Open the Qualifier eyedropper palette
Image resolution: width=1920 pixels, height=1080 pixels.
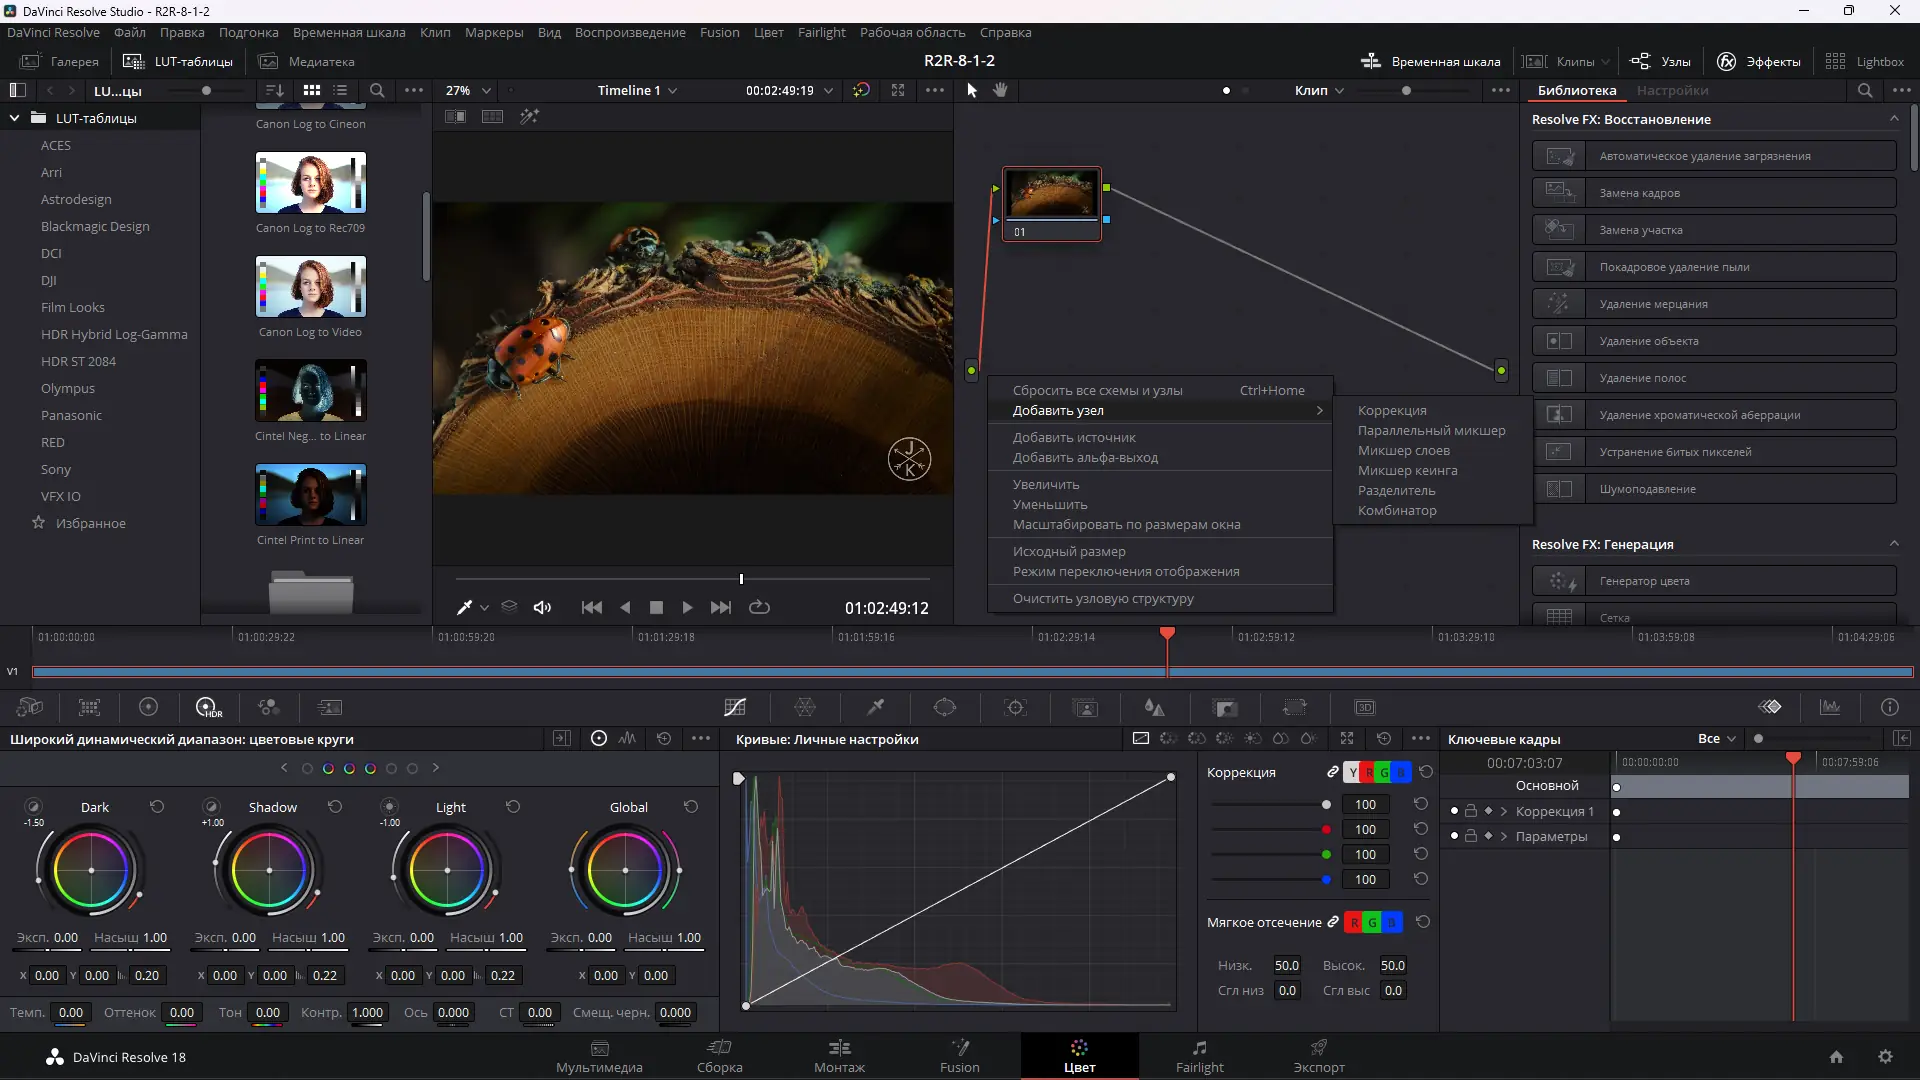pyautogui.click(x=875, y=707)
